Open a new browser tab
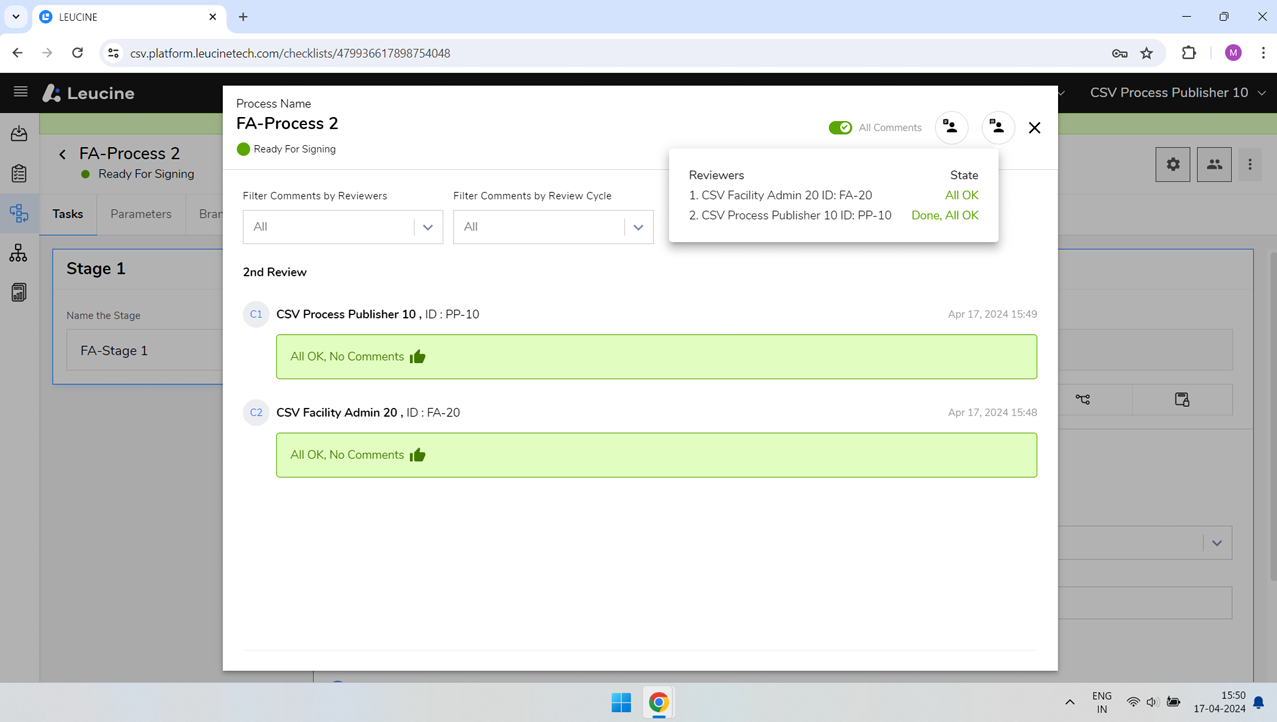1277x722 pixels. pyautogui.click(x=243, y=17)
